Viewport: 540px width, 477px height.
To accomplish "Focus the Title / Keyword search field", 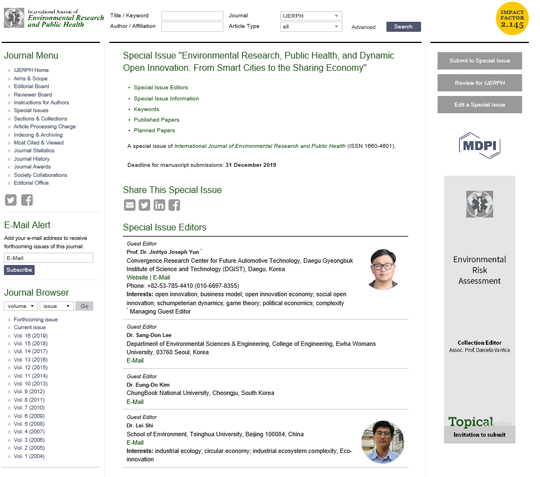I will click(192, 16).
